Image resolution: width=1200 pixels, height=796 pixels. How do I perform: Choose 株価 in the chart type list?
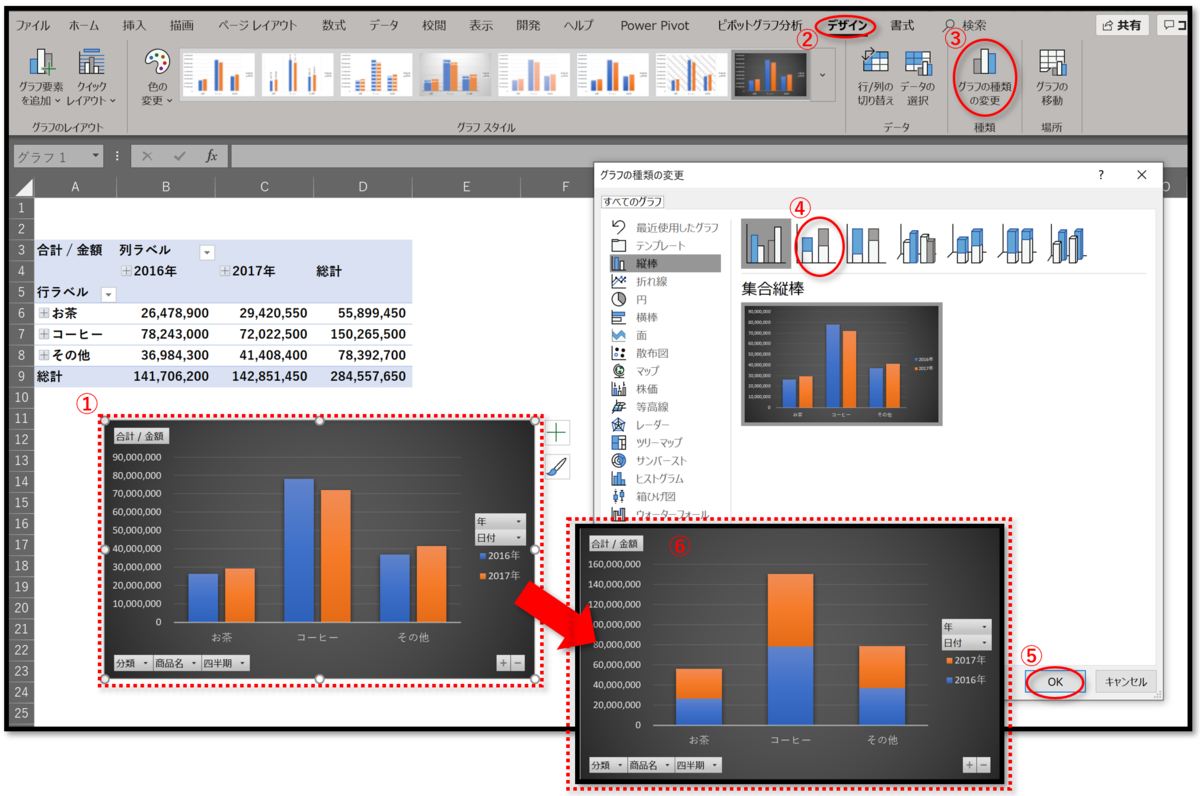coord(664,388)
